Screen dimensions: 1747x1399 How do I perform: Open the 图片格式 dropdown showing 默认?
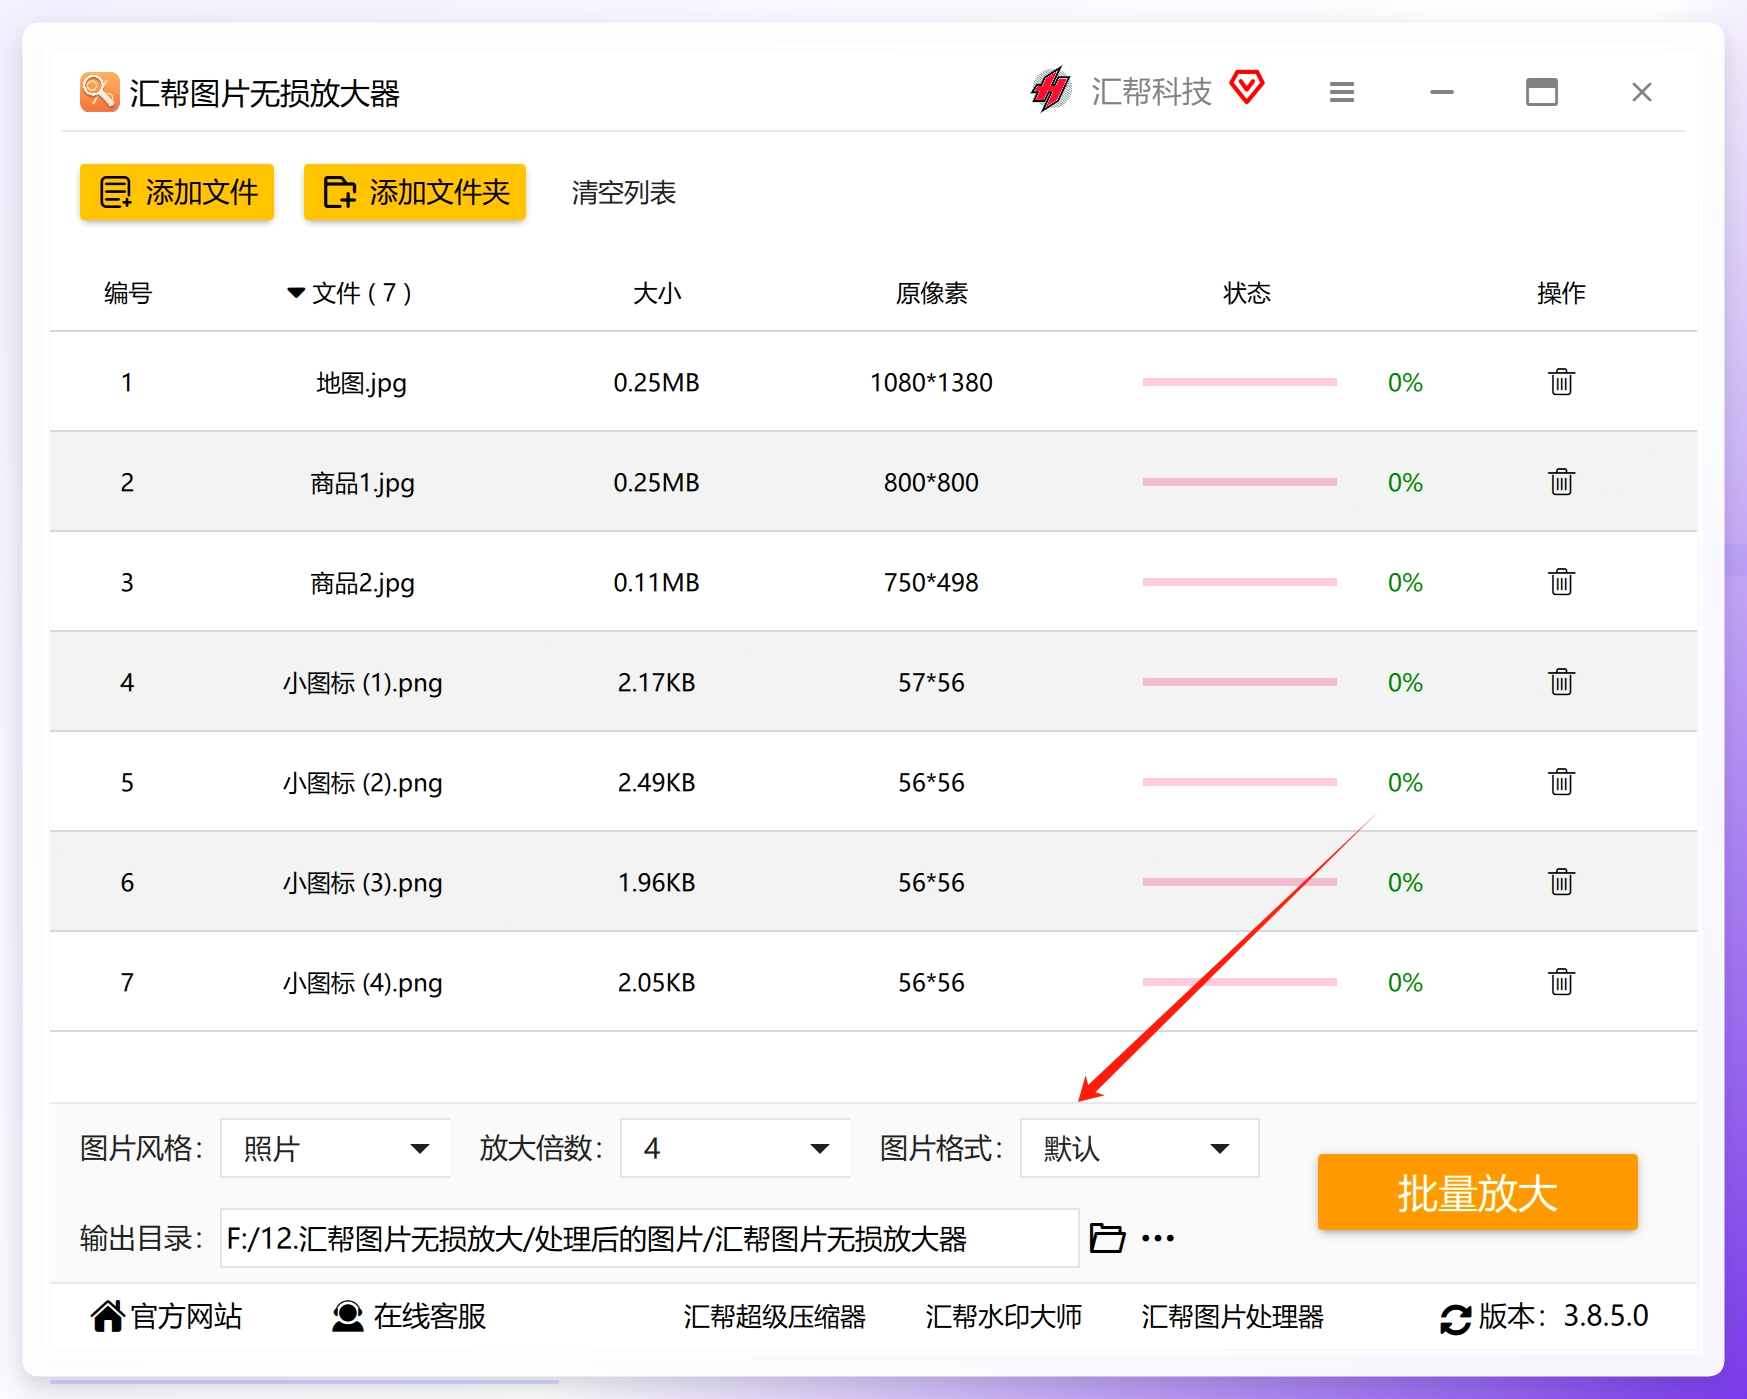[1139, 1148]
